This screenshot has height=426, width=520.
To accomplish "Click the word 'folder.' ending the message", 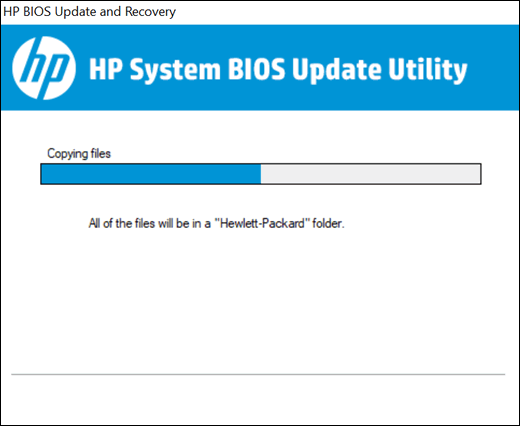I will 328,223.
